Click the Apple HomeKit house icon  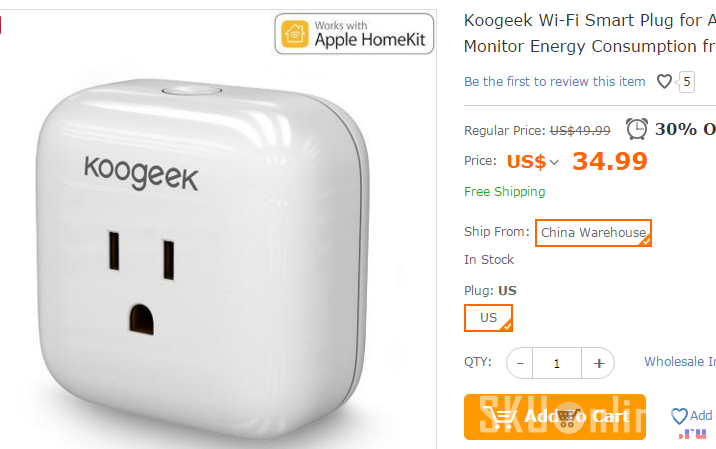coord(295,34)
